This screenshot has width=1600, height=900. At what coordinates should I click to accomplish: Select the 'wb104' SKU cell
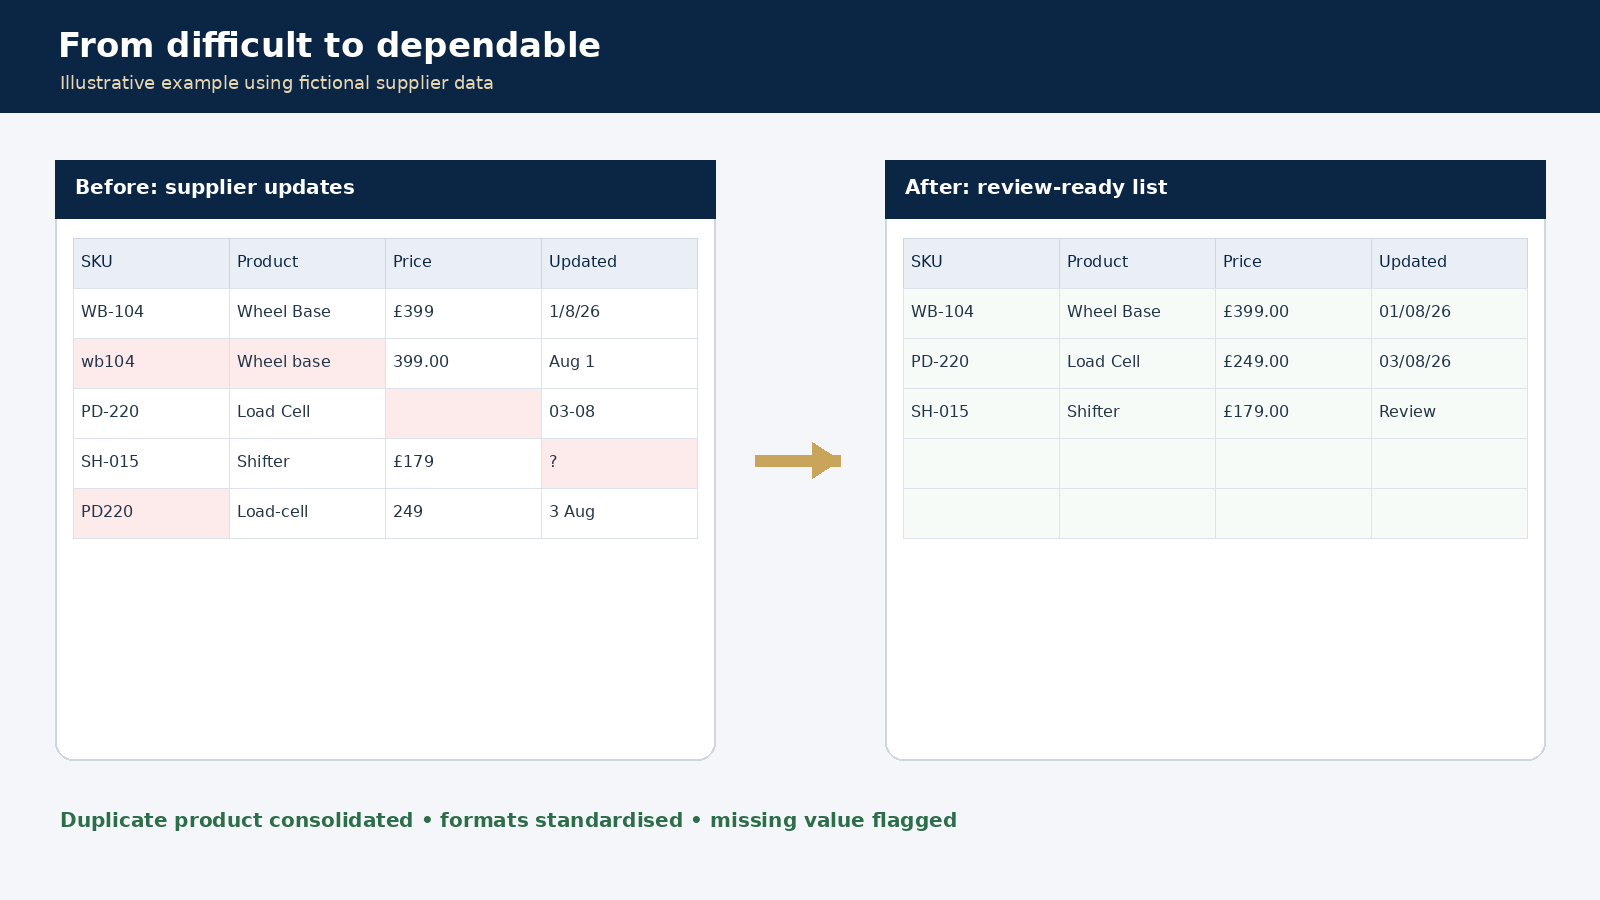pos(151,363)
